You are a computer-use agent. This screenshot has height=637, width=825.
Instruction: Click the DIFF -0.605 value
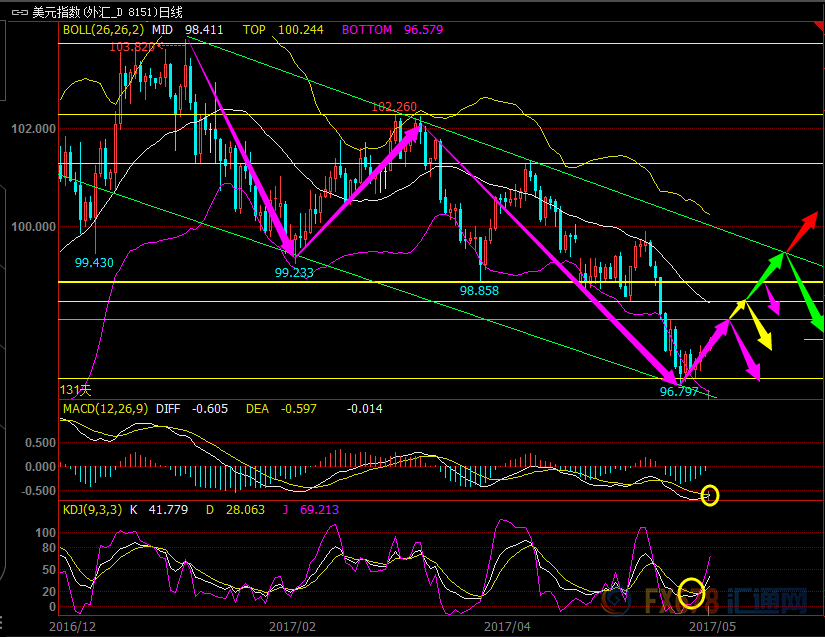click(192, 409)
